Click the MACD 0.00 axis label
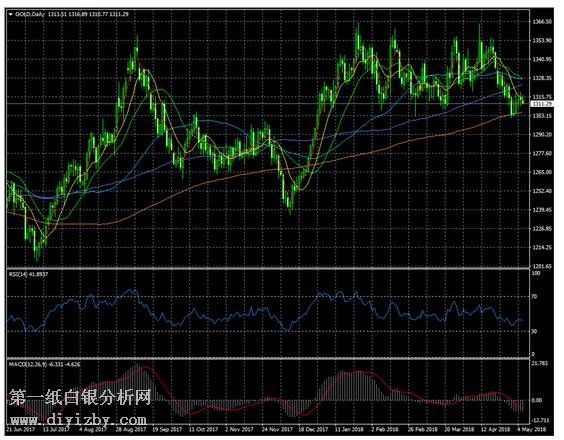Image resolution: width=564 pixels, height=440 pixels. tap(537, 400)
